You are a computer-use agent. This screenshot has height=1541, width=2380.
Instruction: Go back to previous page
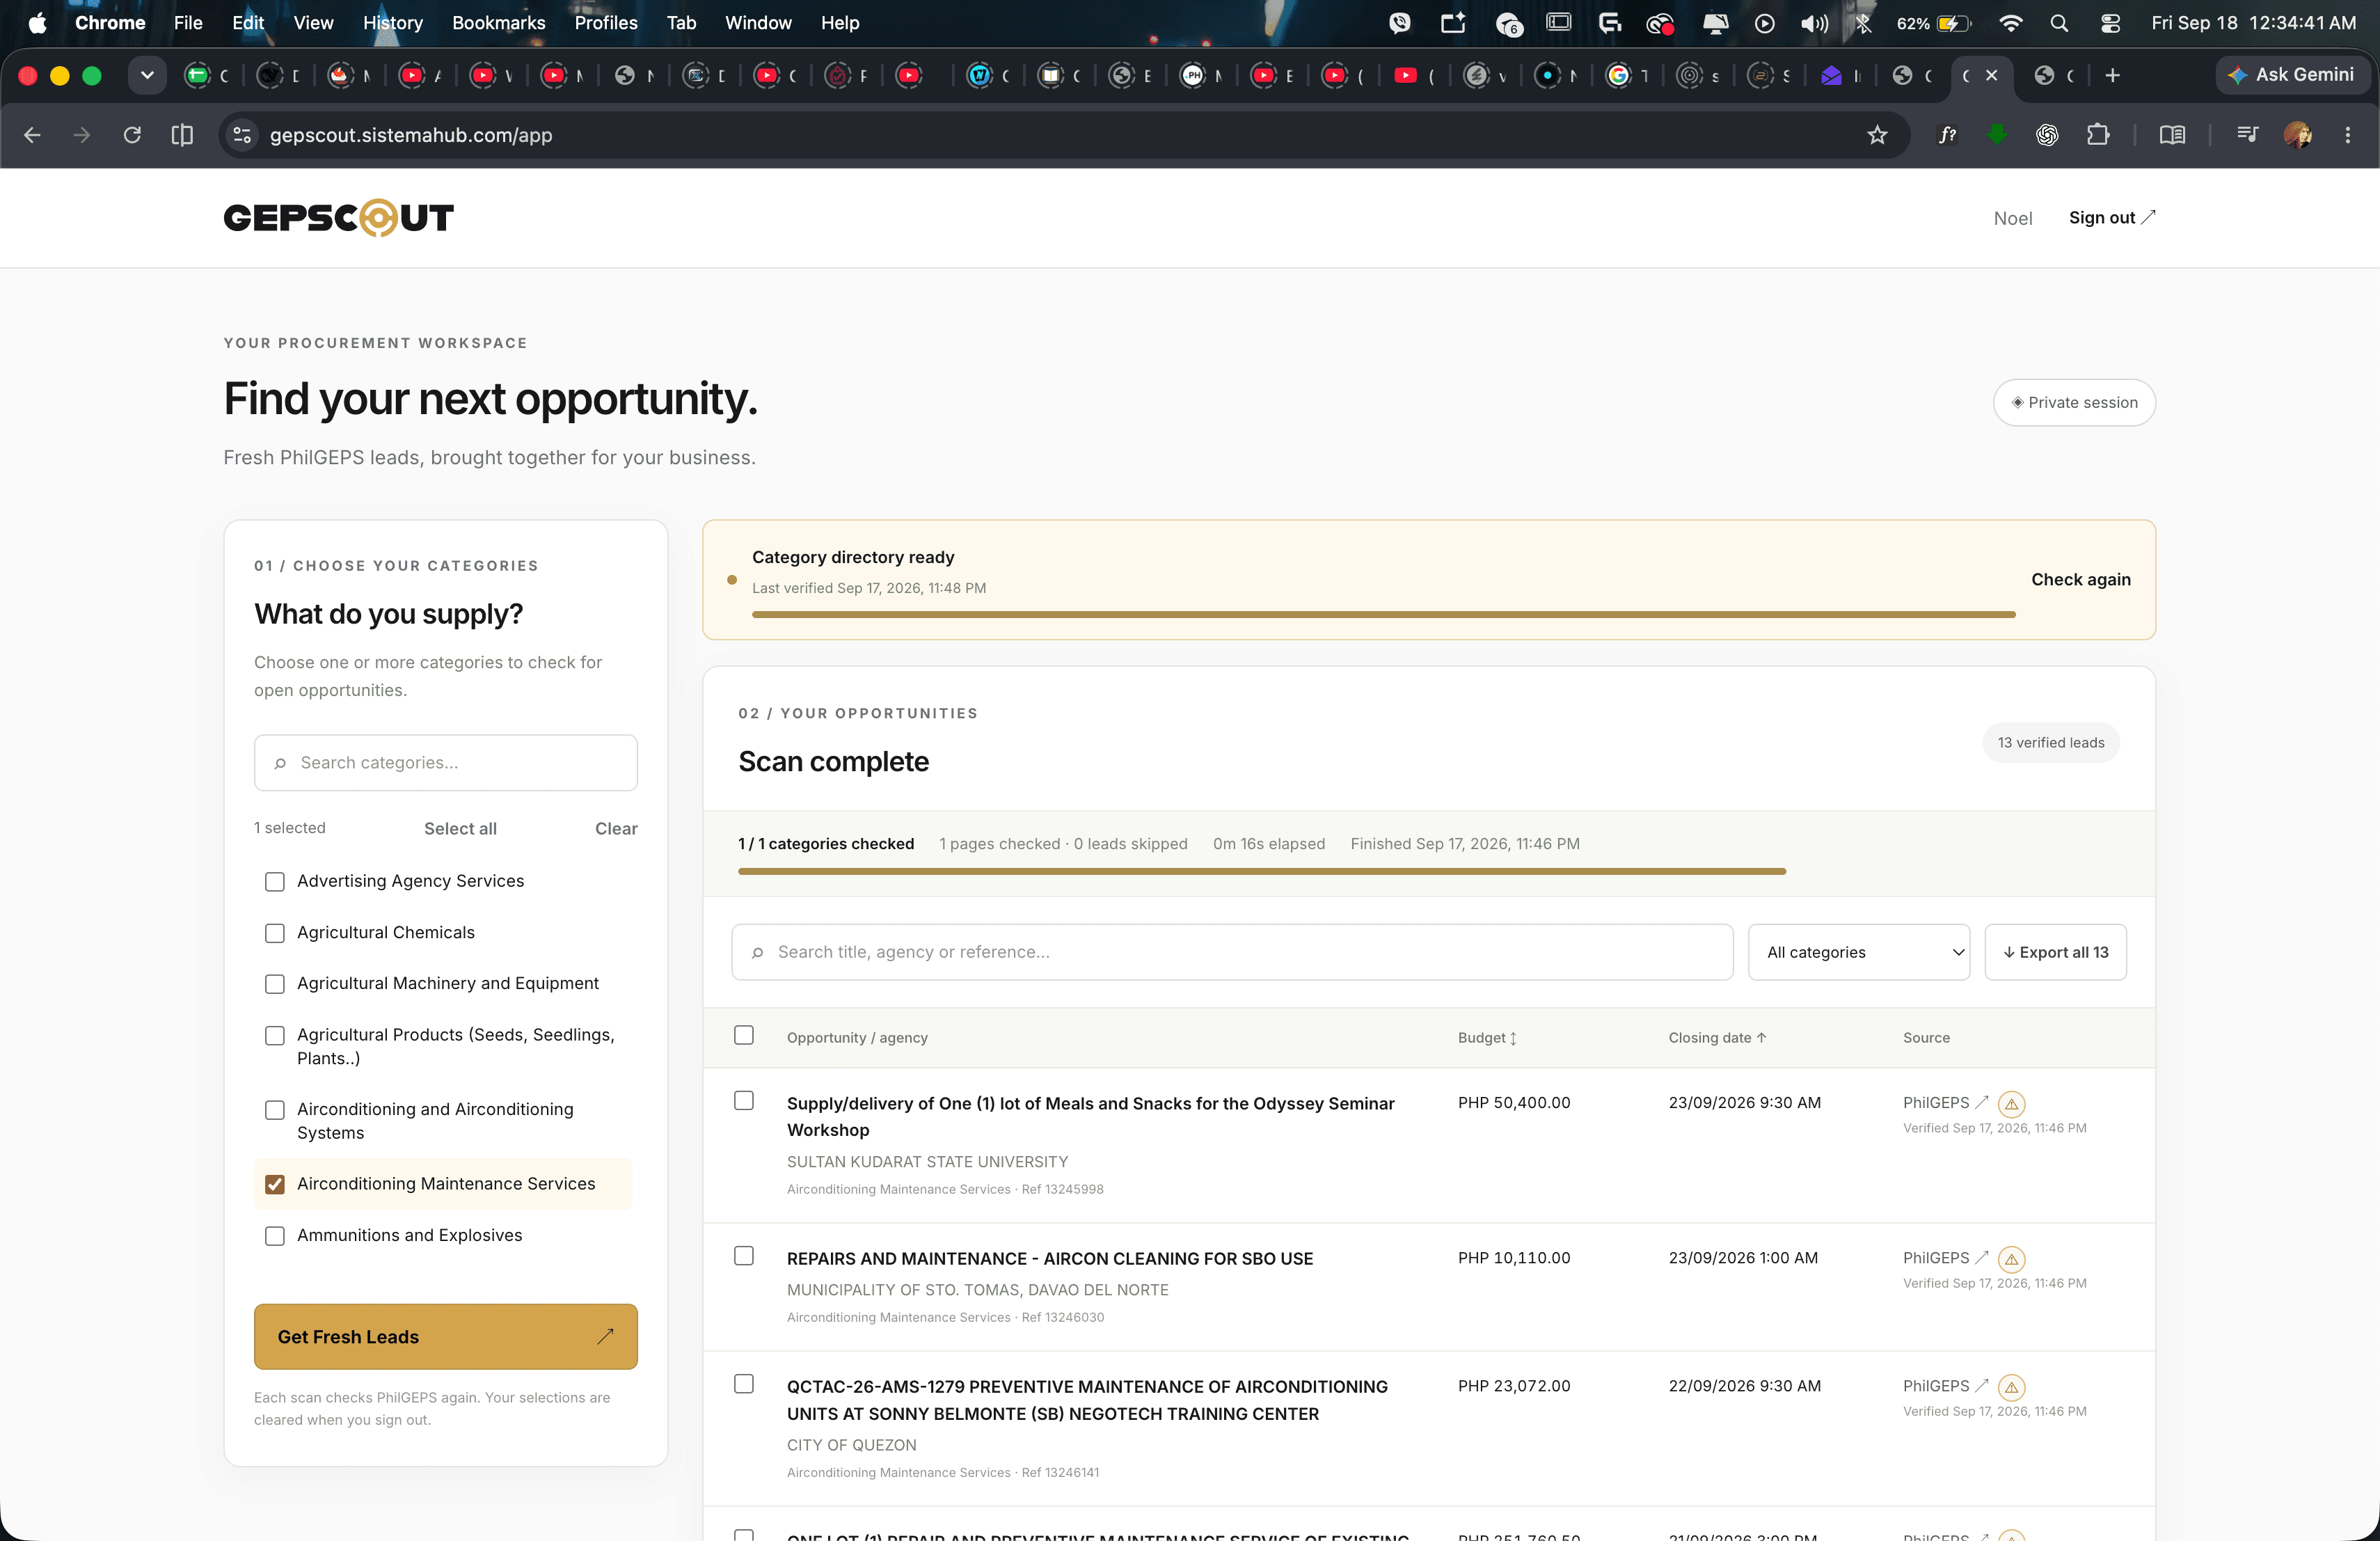coord(32,135)
